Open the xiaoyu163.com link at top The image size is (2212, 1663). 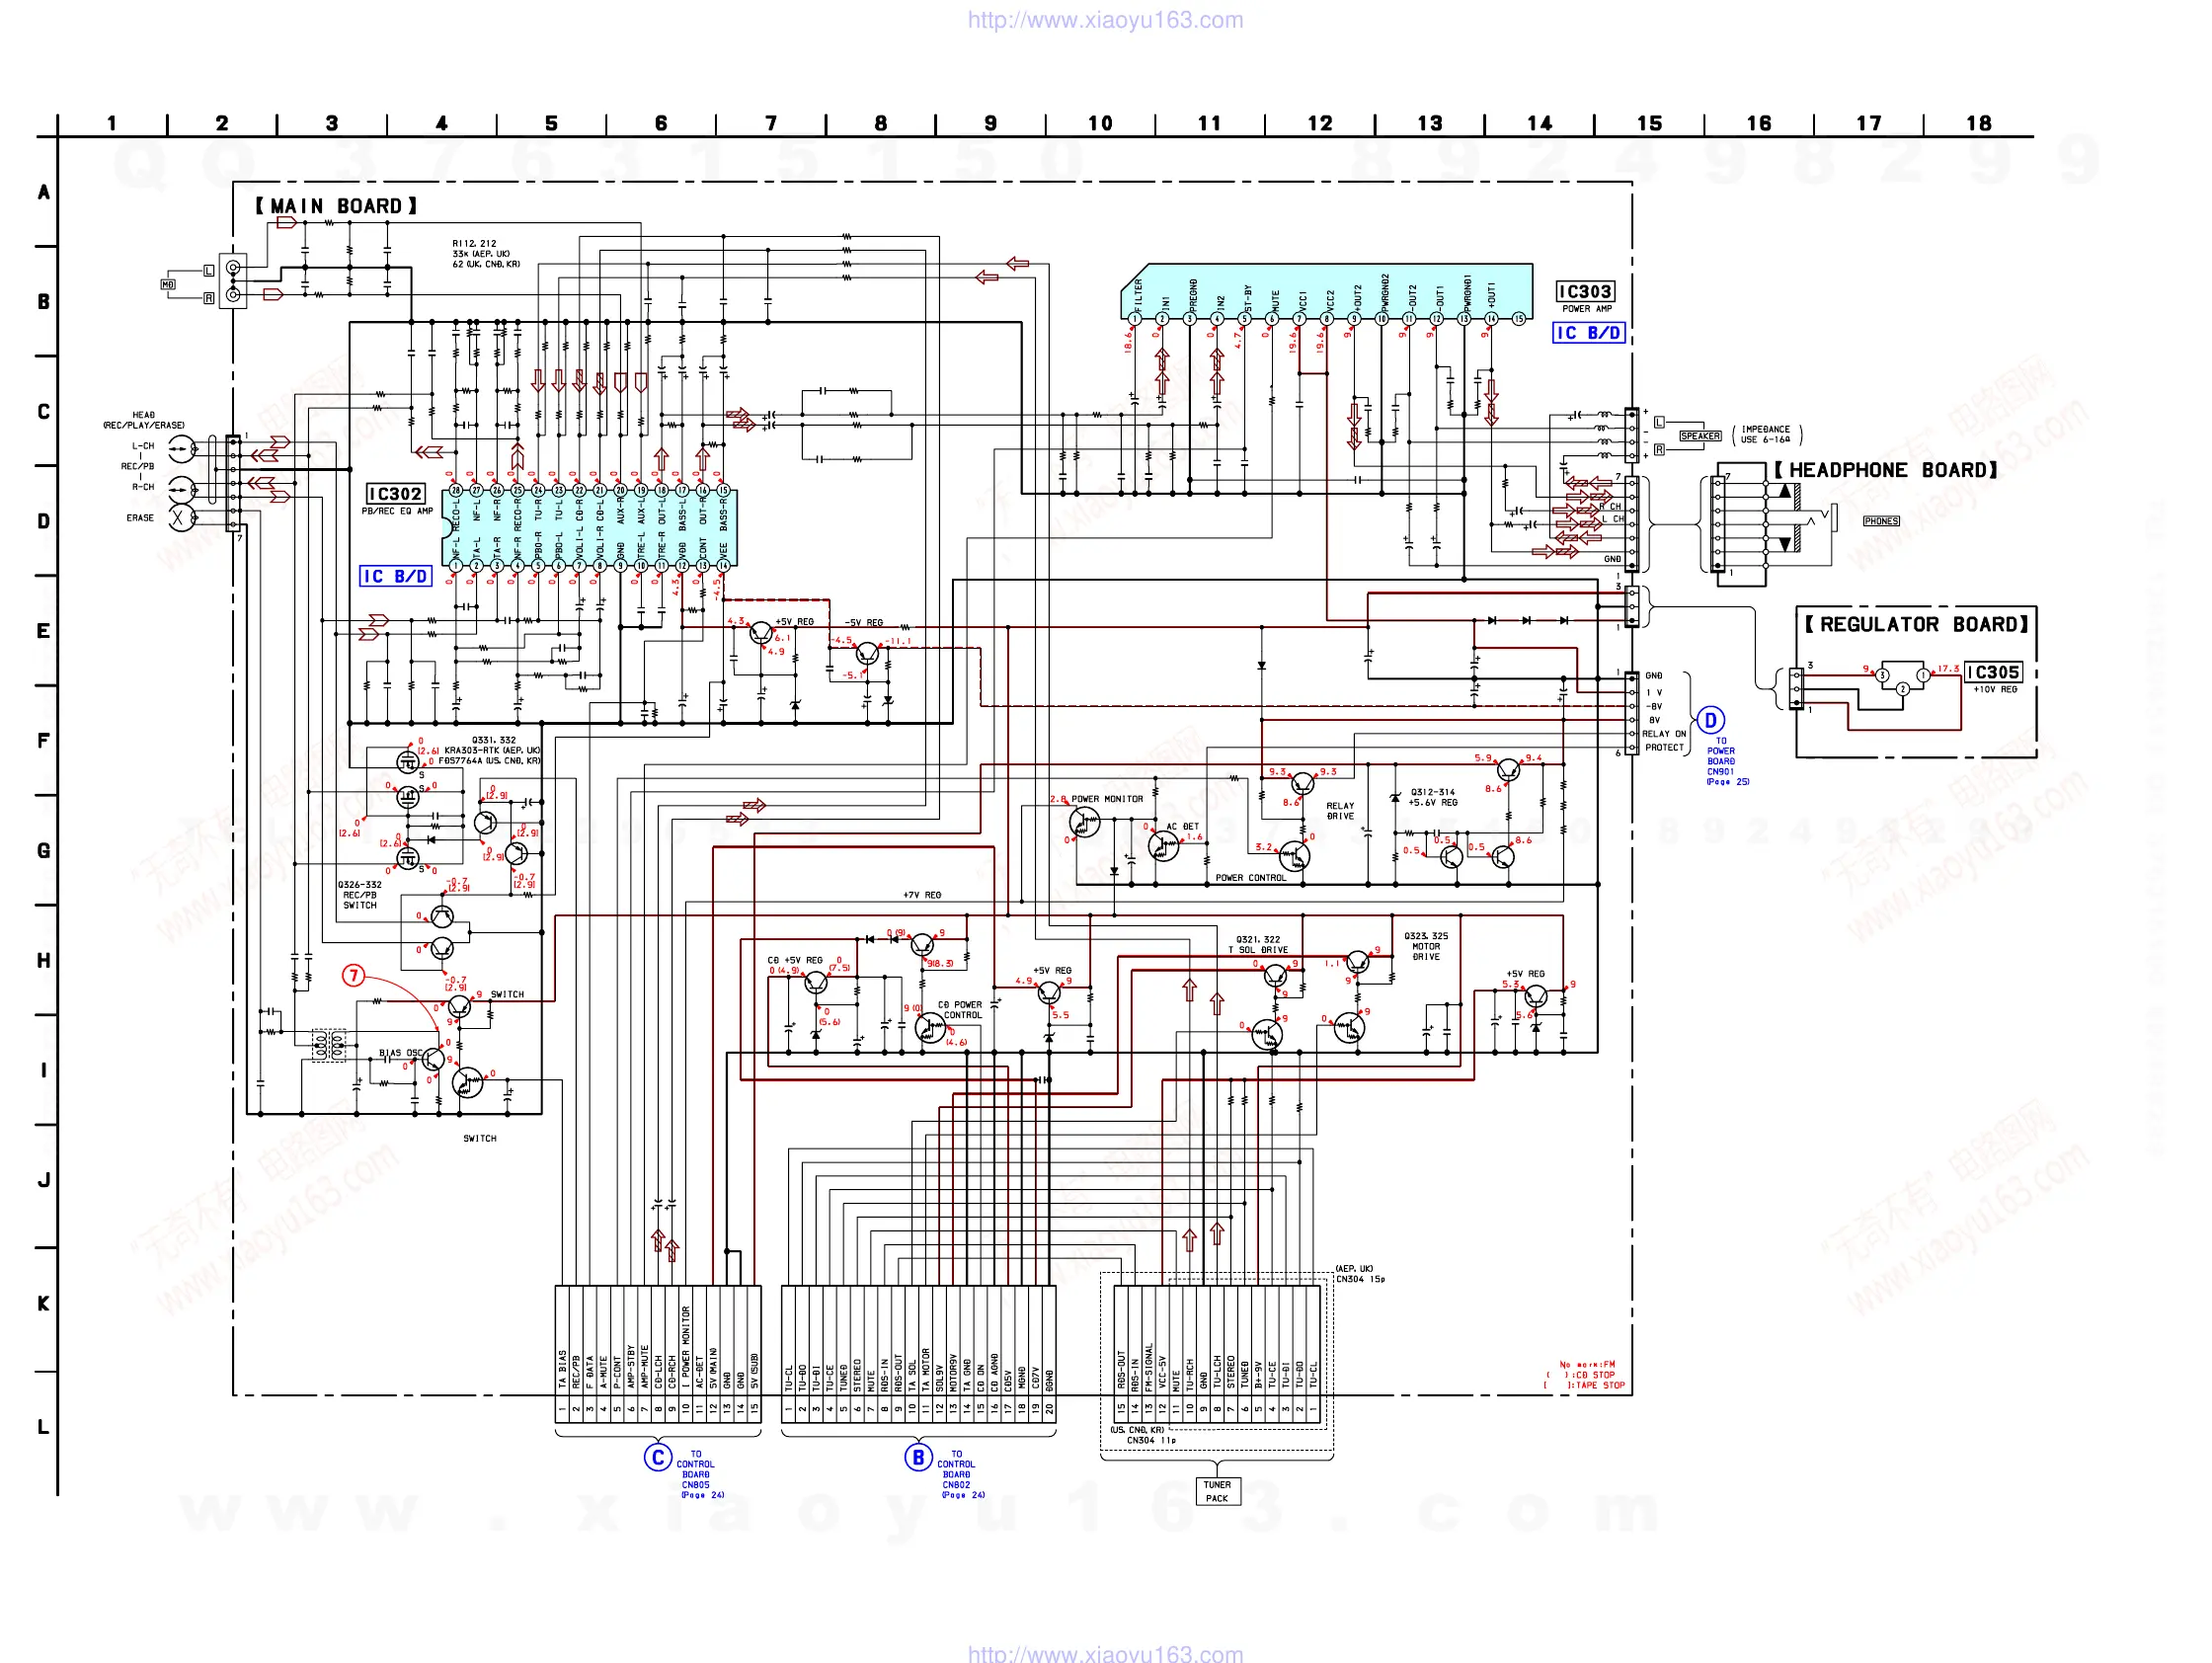[1105, 20]
